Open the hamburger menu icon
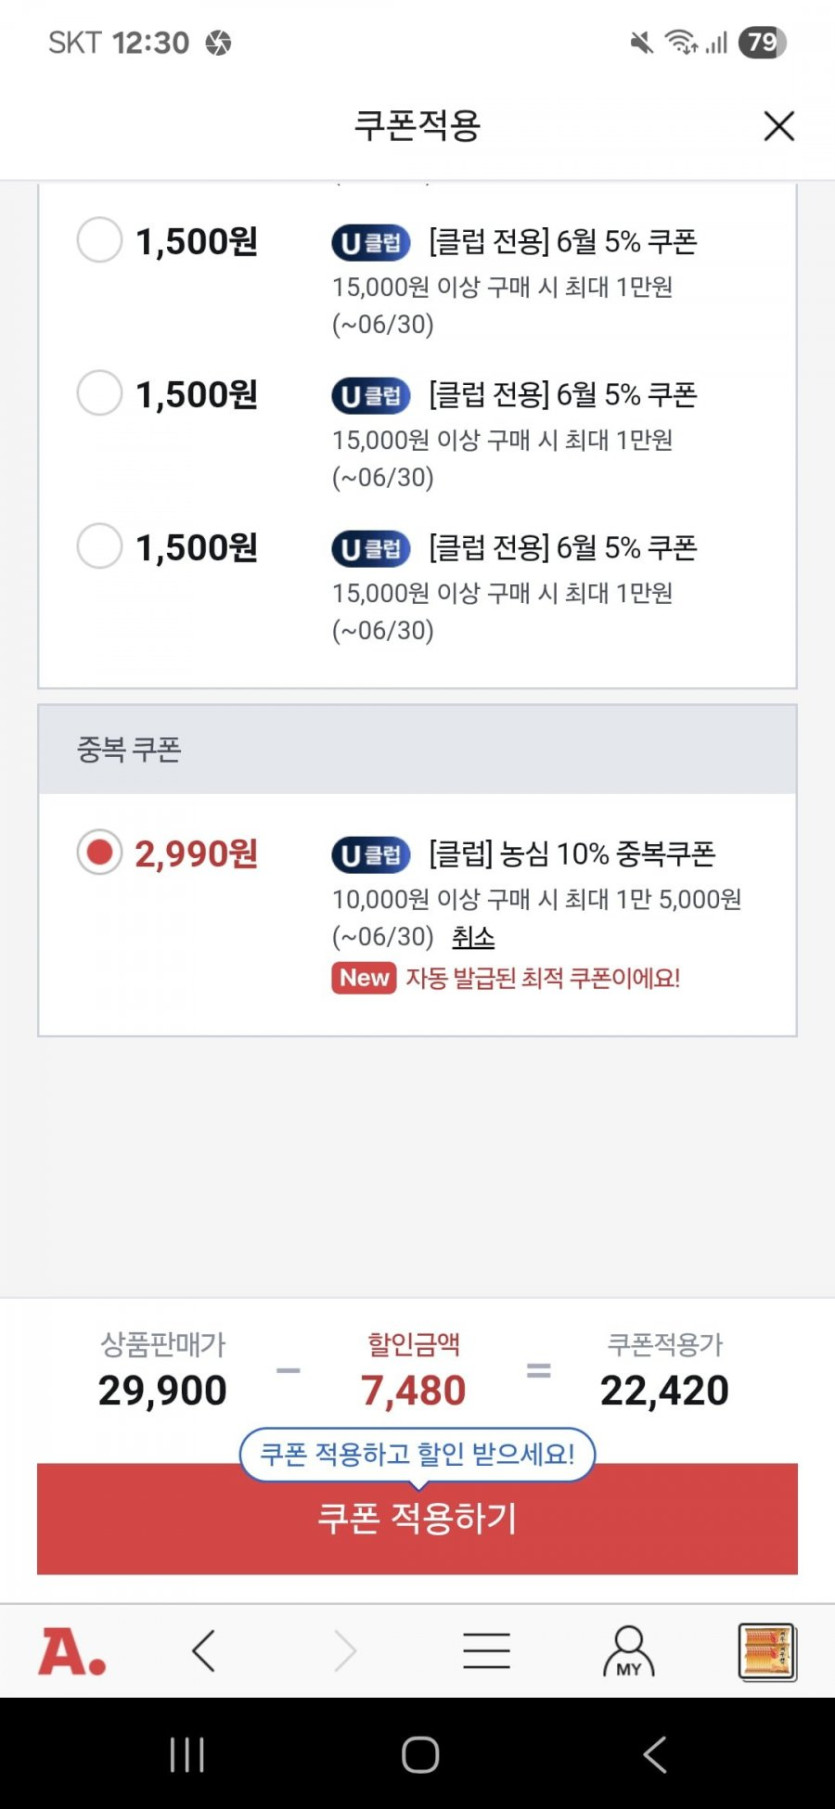This screenshot has width=835, height=1809. pyautogui.click(x=487, y=1651)
